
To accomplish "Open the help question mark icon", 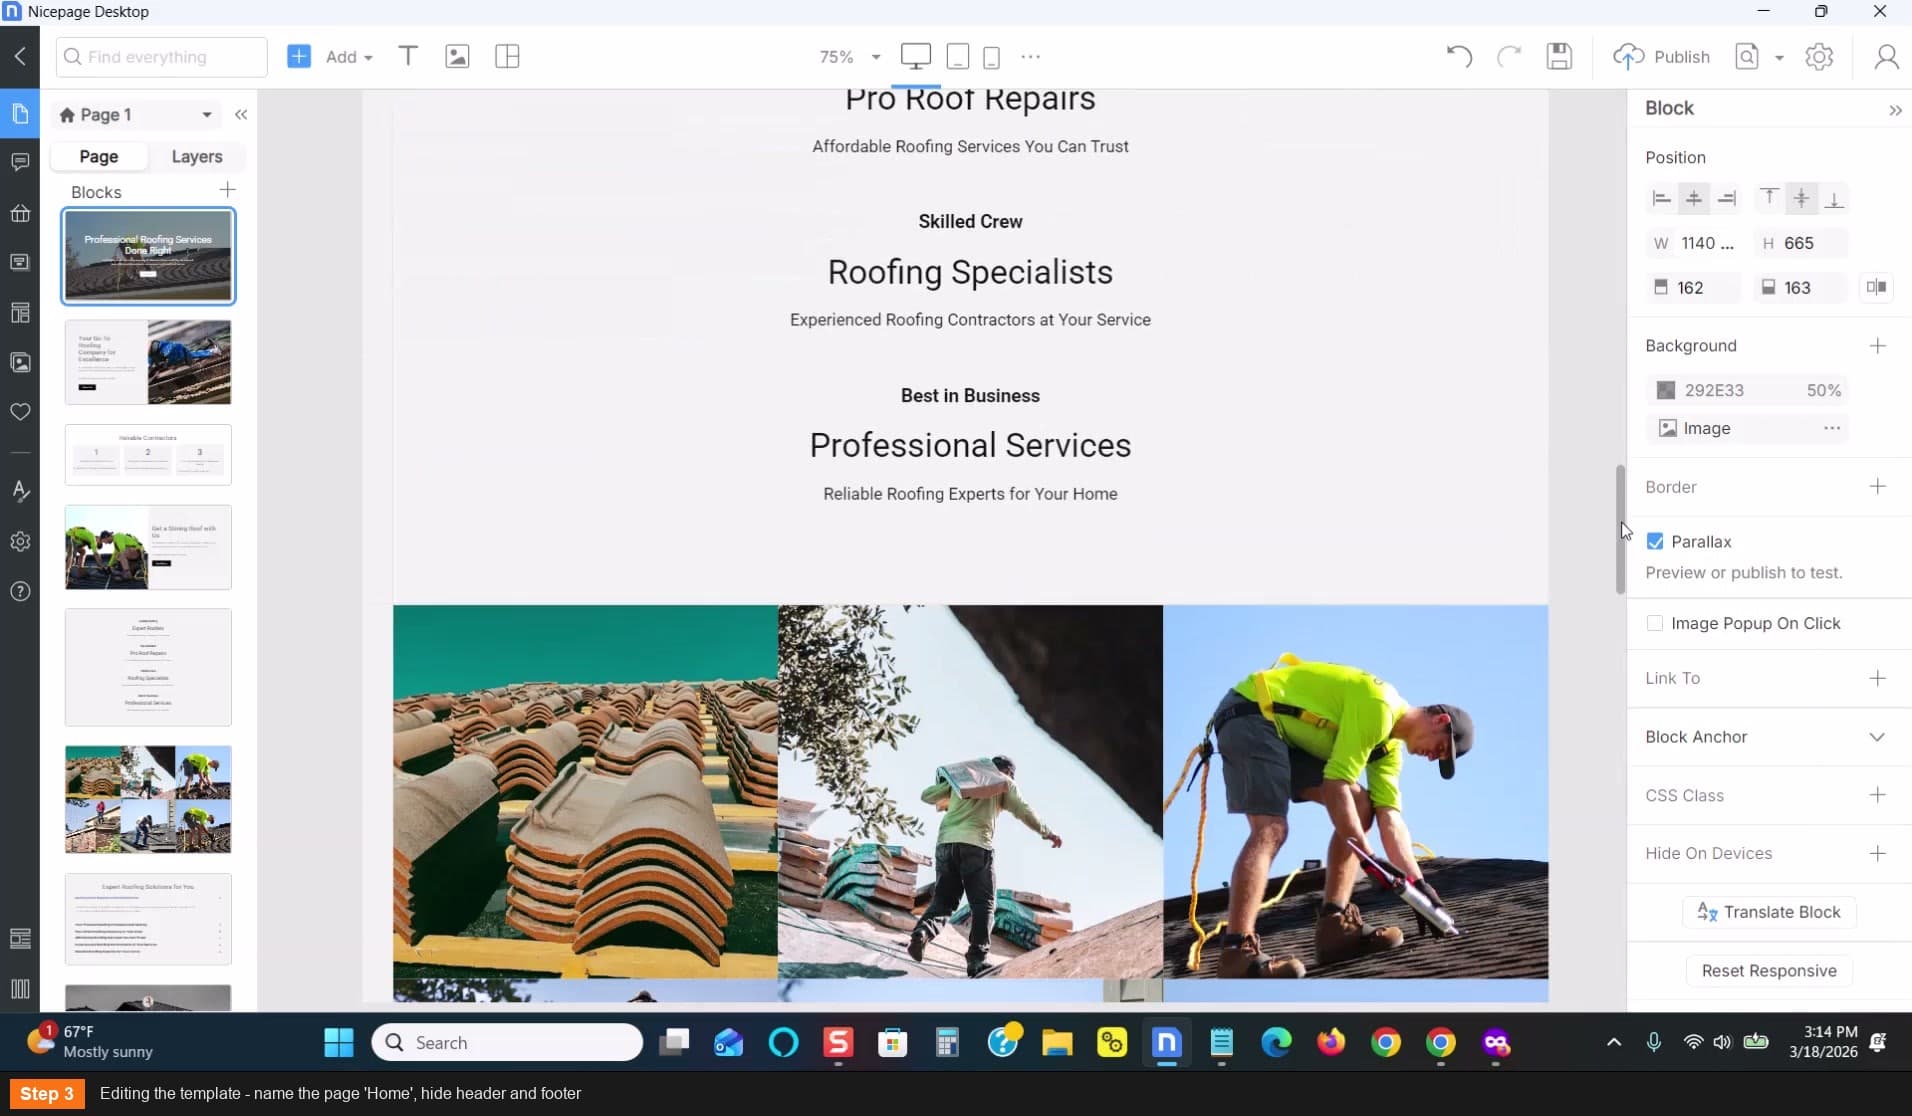I will click(x=20, y=591).
